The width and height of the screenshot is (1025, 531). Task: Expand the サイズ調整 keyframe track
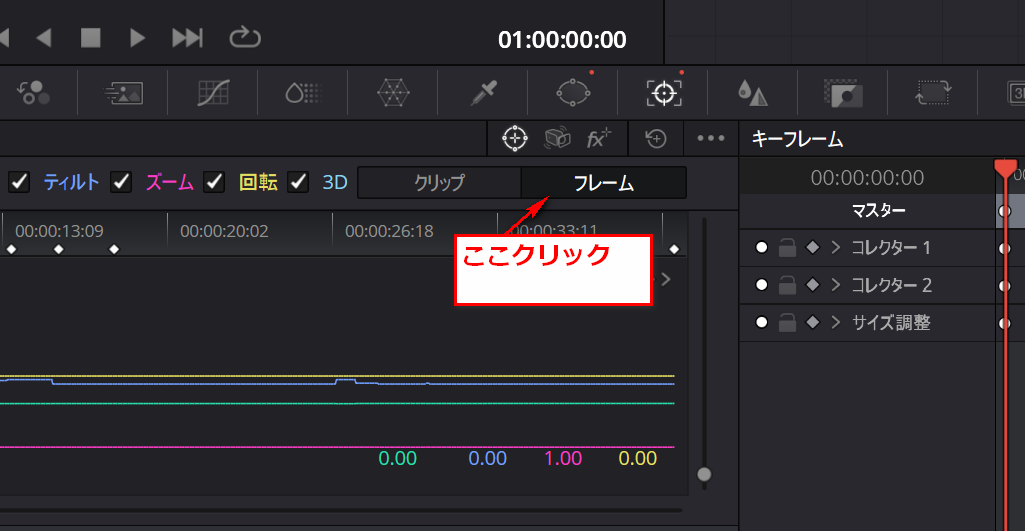click(836, 323)
